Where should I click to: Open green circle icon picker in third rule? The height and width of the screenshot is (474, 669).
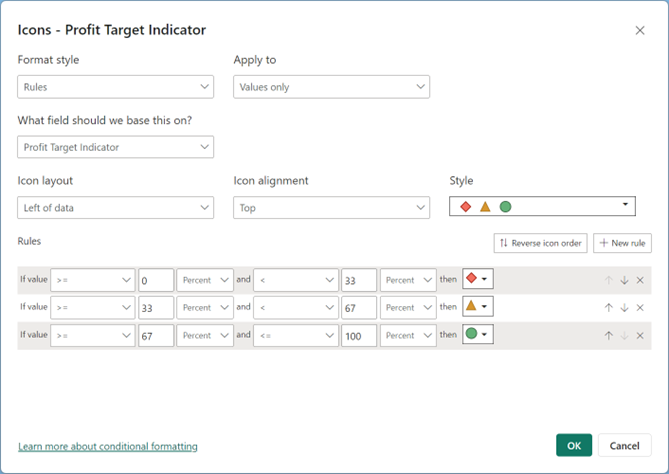pyautogui.click(x=478, y=334)
